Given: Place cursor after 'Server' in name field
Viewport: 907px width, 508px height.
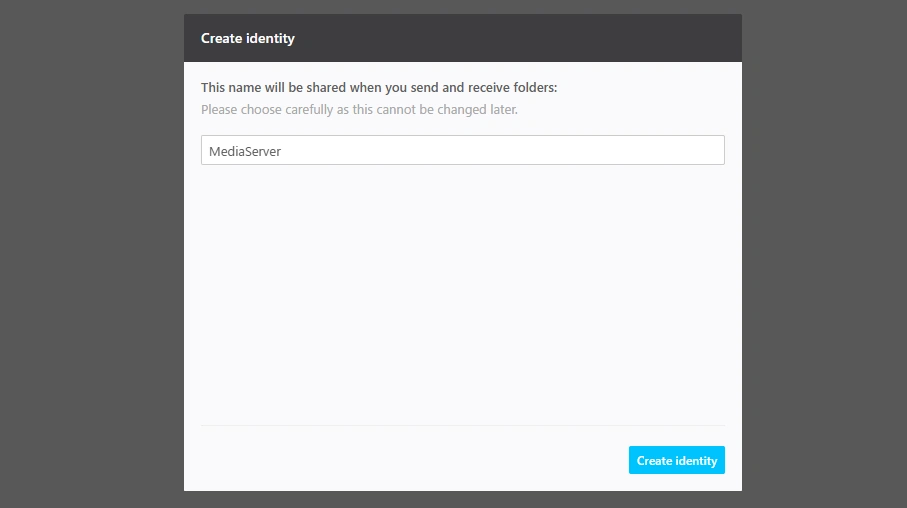Looking at the screenshot, I should 282,151.
